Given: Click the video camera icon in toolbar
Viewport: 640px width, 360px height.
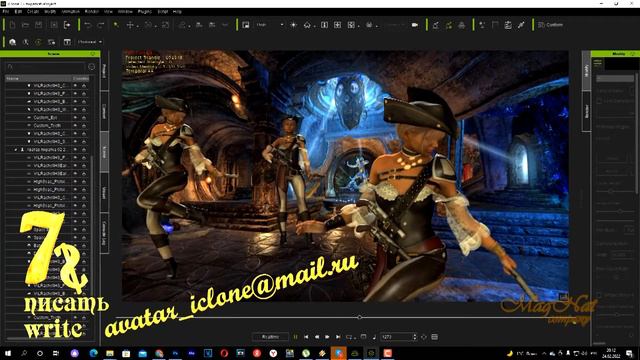Looking at the screenshot, I should coord(415,25).
